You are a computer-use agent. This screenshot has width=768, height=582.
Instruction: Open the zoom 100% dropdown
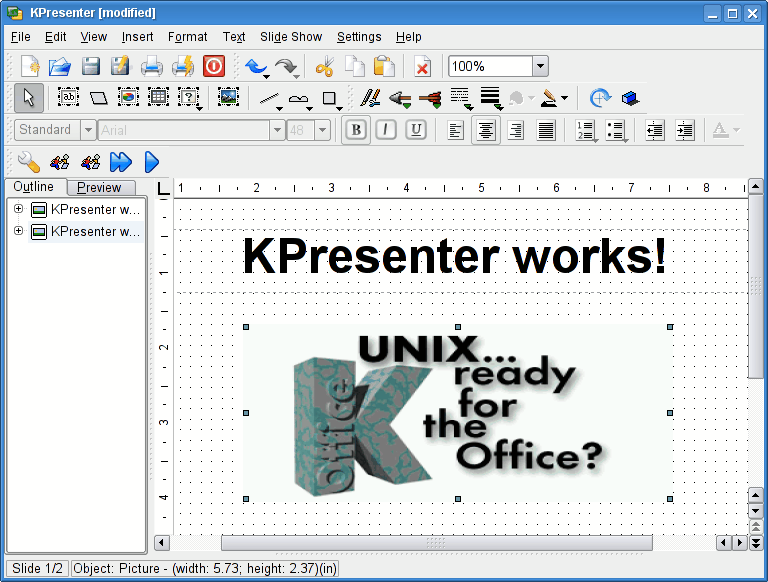click(540, 67)
